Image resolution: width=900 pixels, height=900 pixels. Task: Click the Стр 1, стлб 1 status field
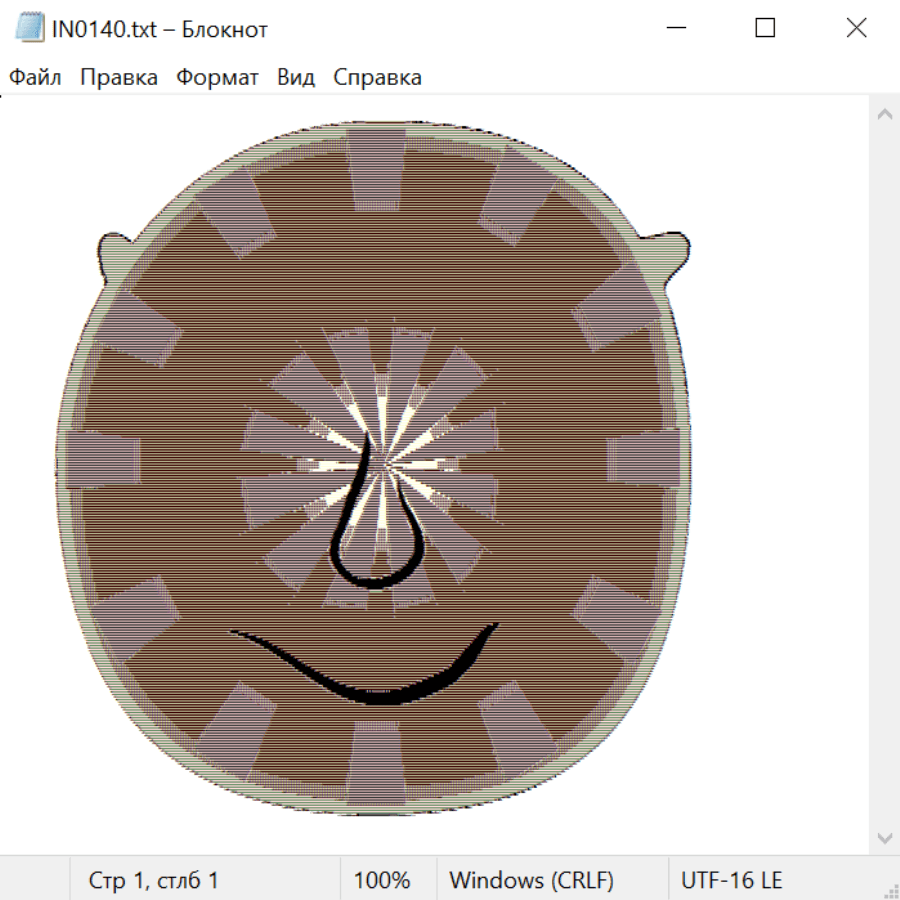coord(154,880)
